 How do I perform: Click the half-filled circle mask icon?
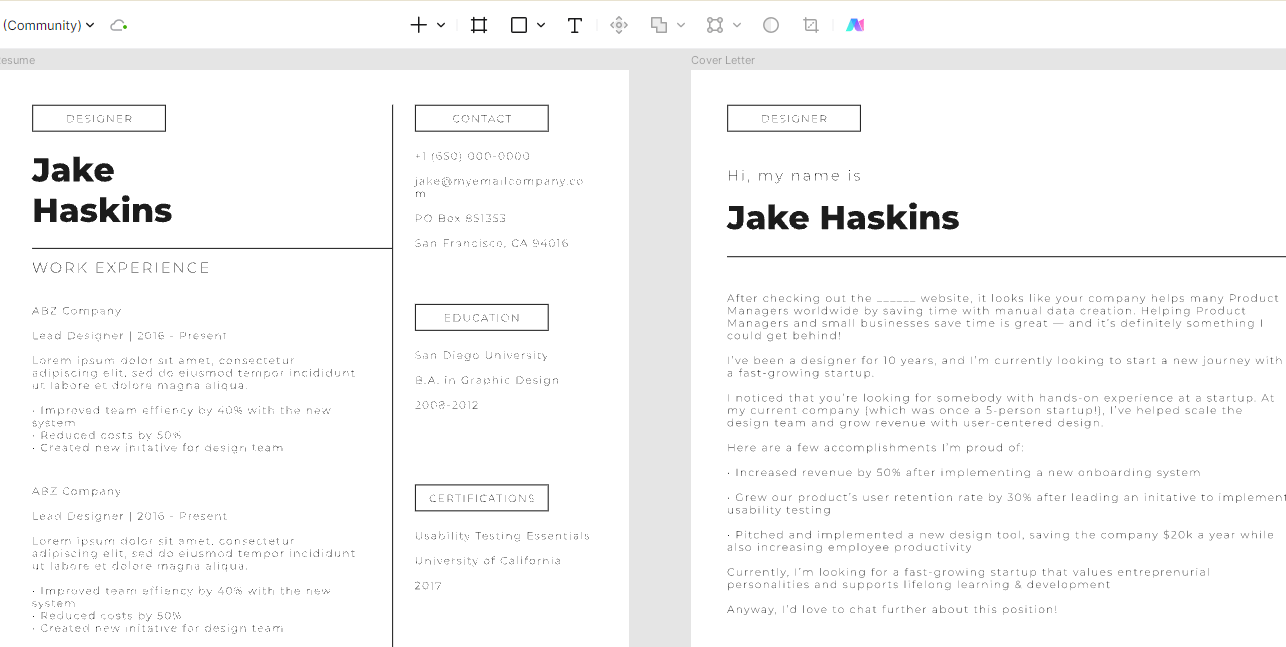click(x=771, y=25)
